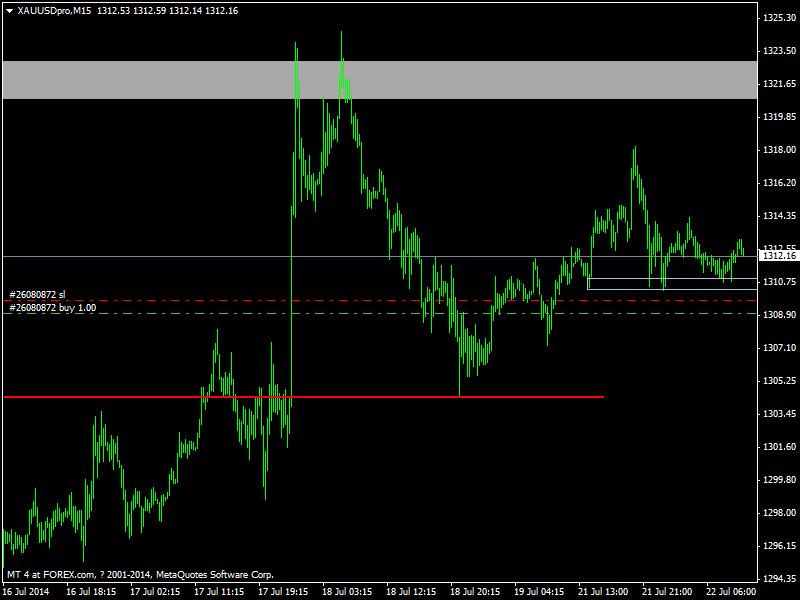Click price scale value 1296.15
This screenshot has width=800, height=600.
click(x=779, y=546)
